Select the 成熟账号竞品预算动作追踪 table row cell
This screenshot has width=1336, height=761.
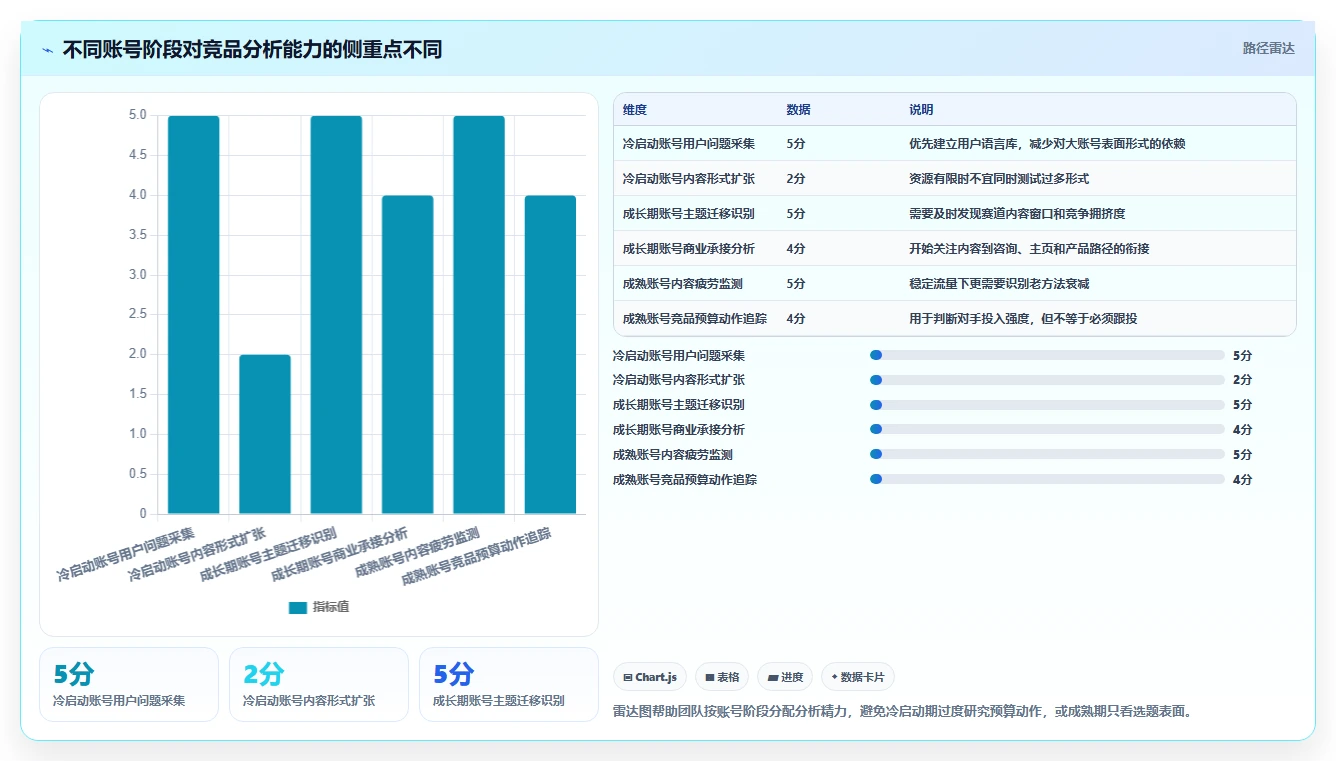pyautogui.click(x=695, y=319)
